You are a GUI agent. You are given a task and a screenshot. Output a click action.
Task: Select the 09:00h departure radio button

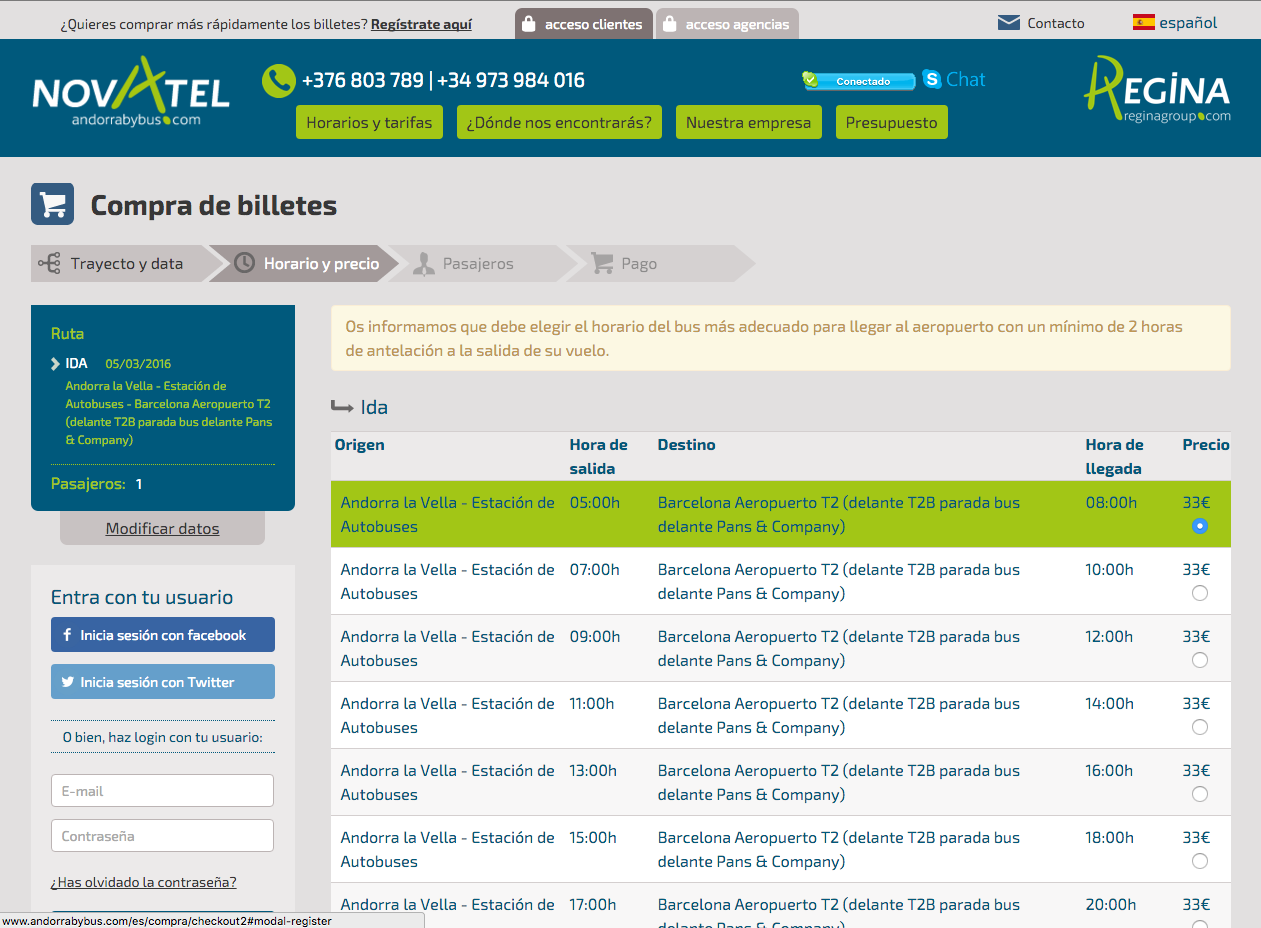point(1200,660)
